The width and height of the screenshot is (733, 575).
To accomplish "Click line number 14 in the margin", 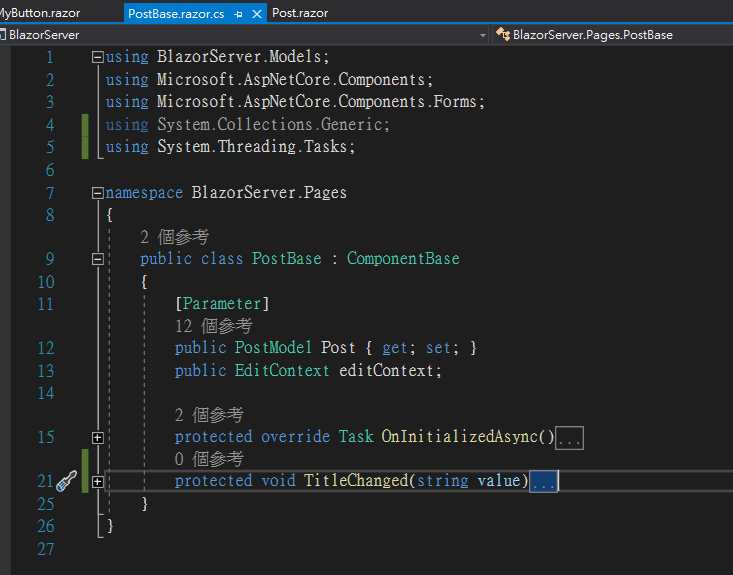I will tap(46, 393).
